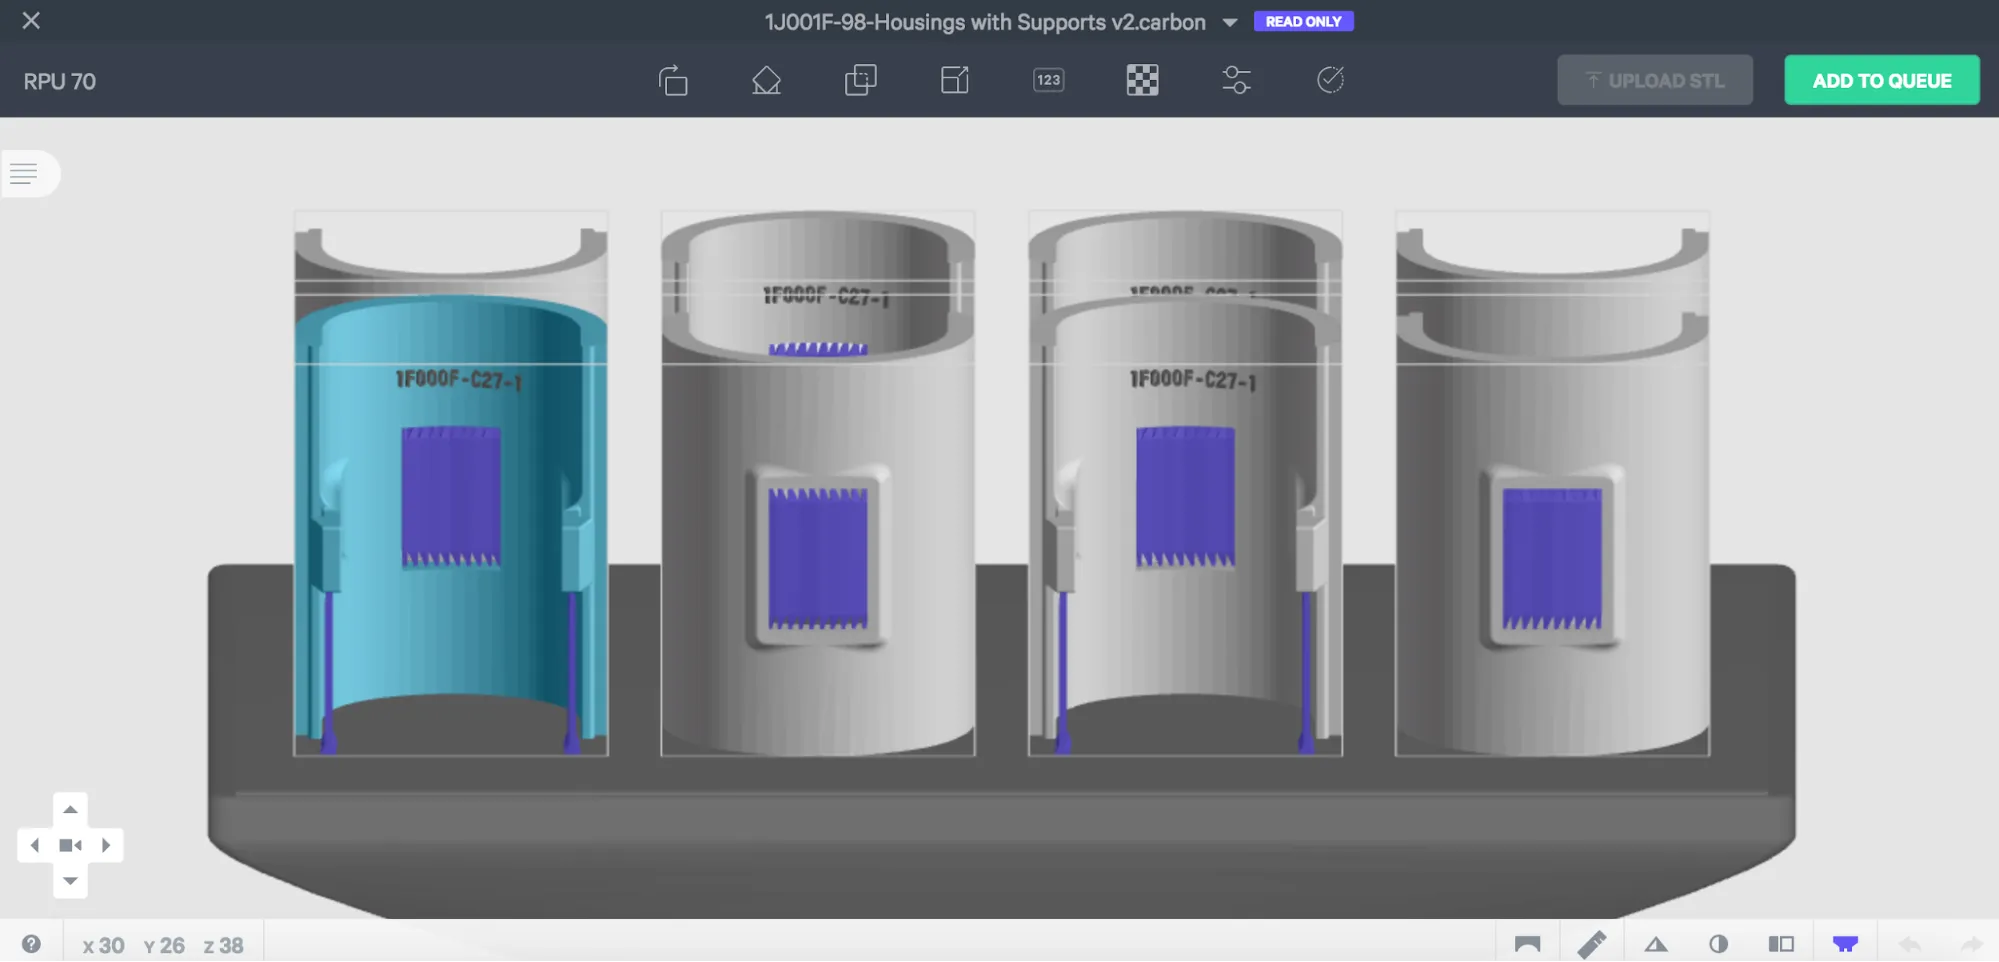Toggle the arch overhang view icon

point(1527,944)
